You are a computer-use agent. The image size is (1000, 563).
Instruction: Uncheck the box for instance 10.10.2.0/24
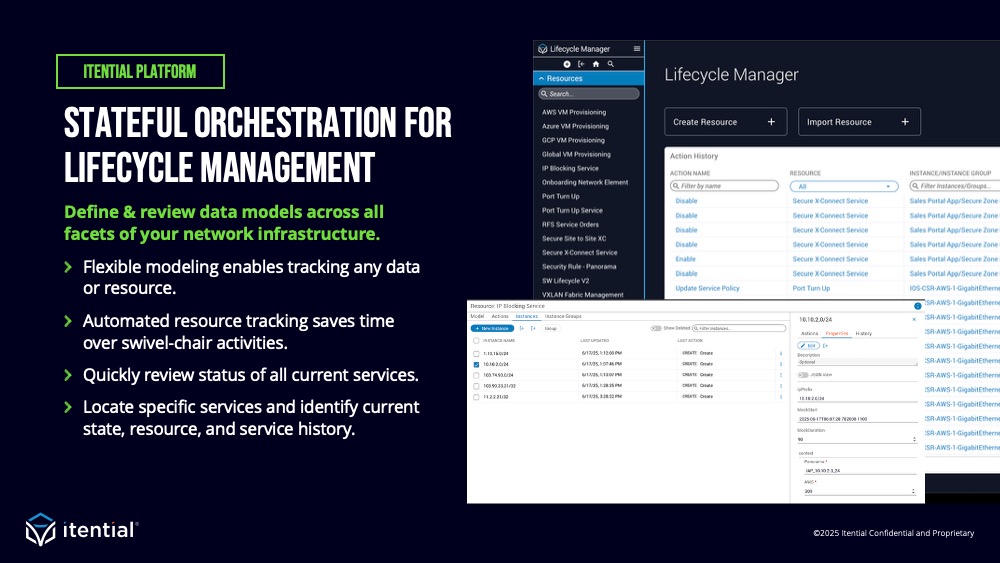[476, 365]
